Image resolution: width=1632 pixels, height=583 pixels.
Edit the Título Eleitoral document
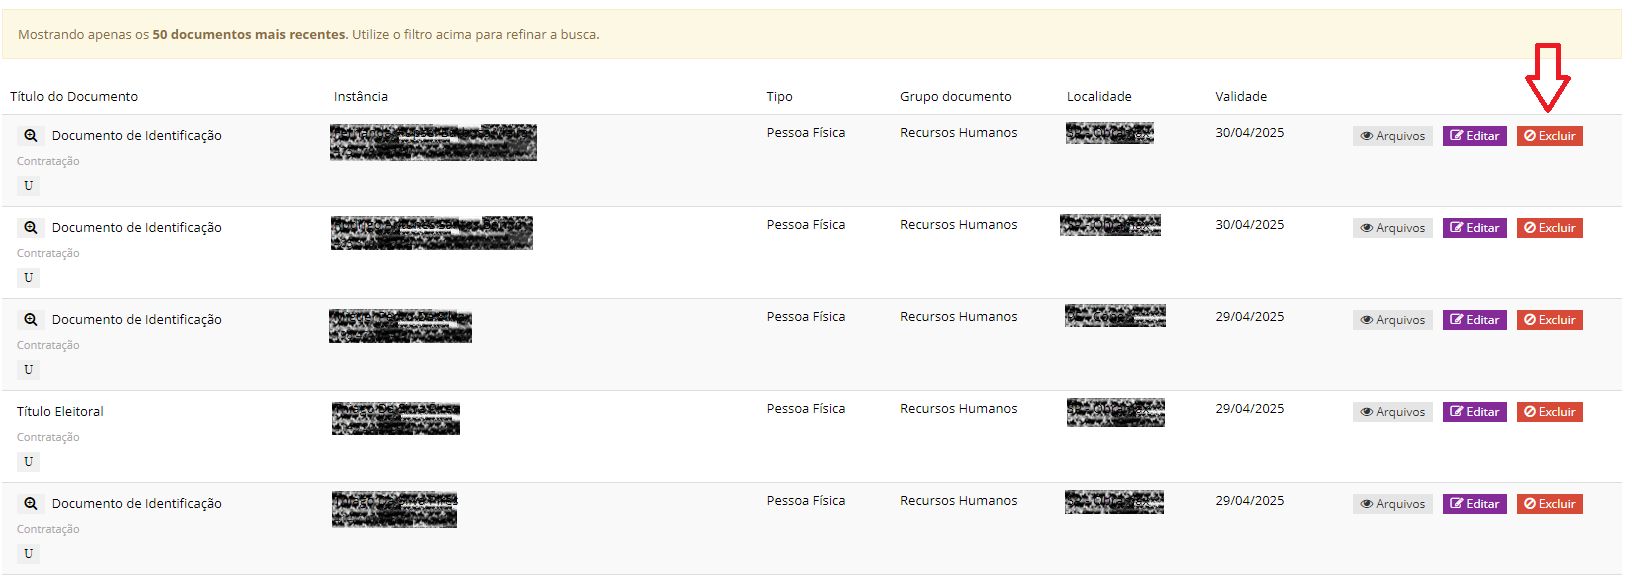[1474, 412]
